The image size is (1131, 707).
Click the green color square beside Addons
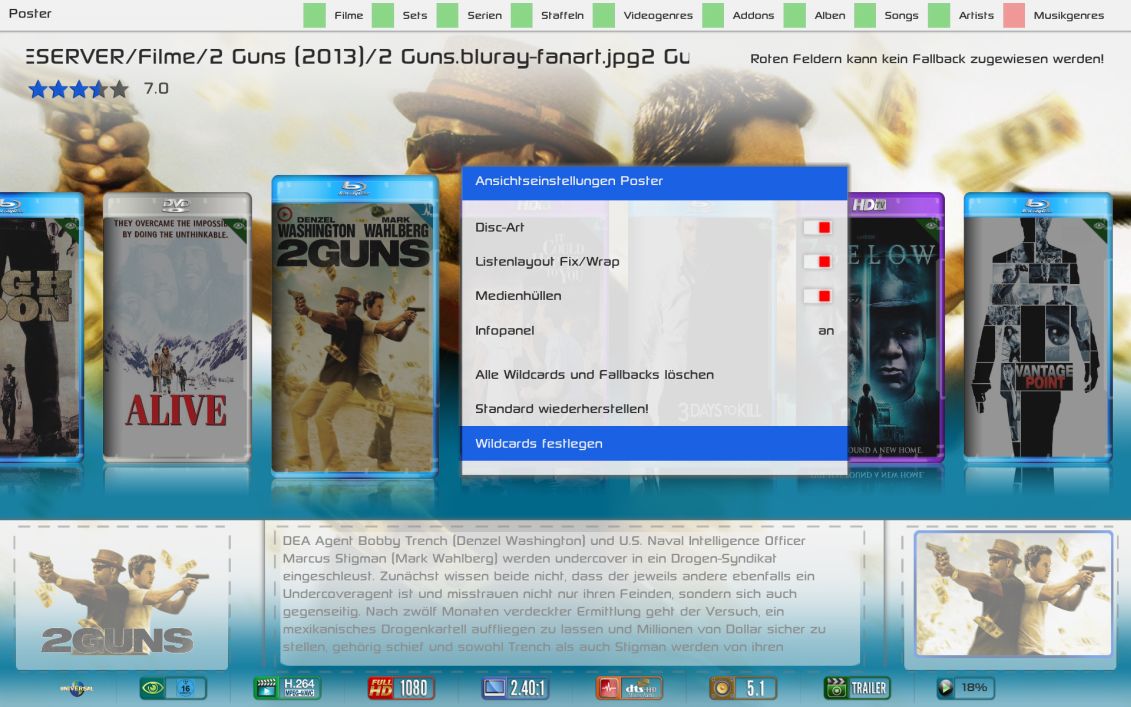point(713,15)
